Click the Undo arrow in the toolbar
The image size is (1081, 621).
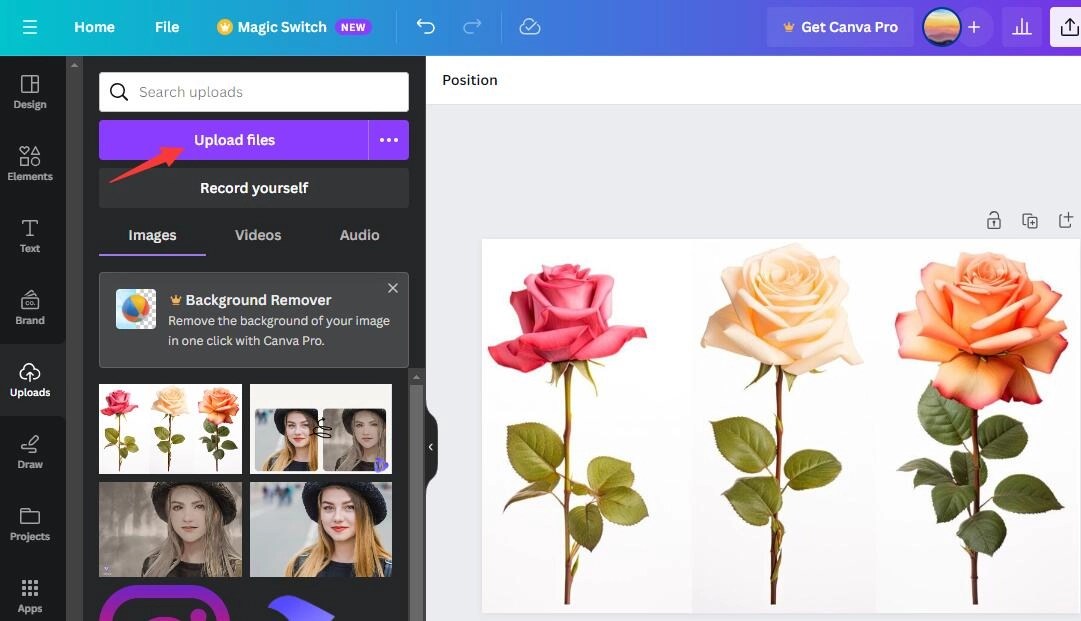coord(425,27)
